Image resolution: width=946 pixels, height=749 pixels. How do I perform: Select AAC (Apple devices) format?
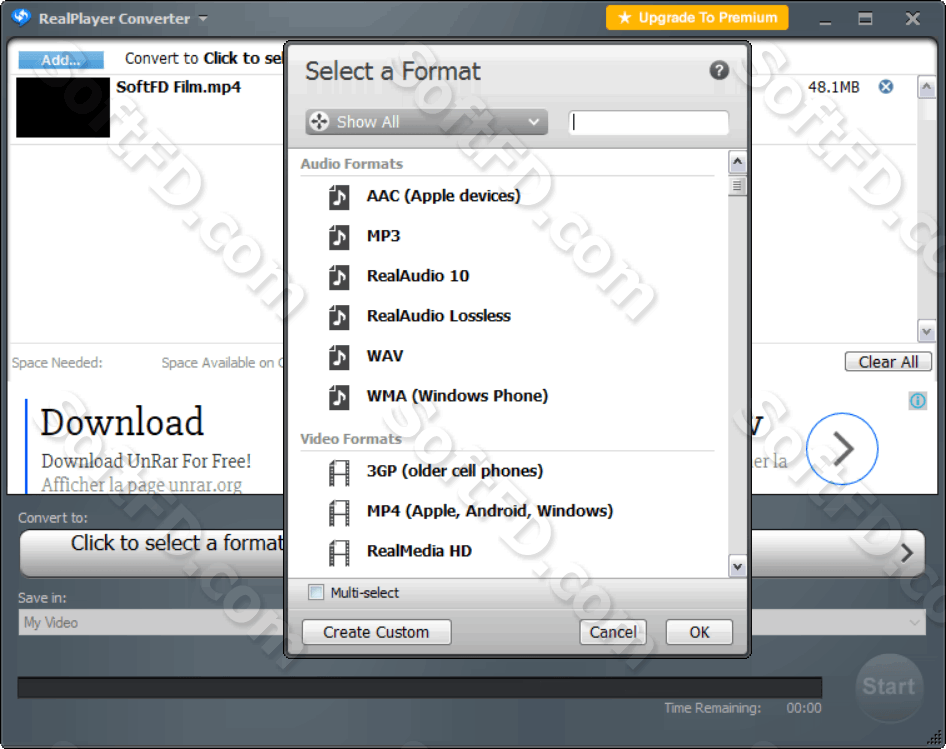tap(443, 196)
